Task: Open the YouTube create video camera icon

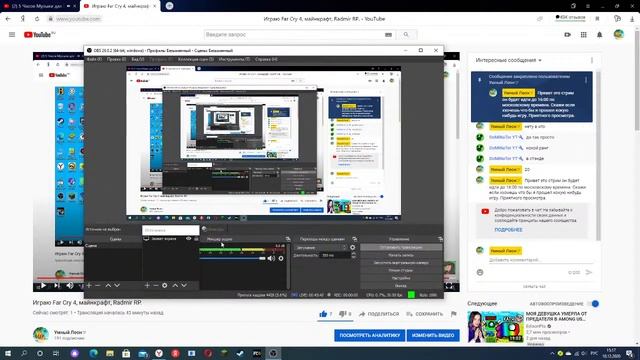Action: click(x=568, y=35)
